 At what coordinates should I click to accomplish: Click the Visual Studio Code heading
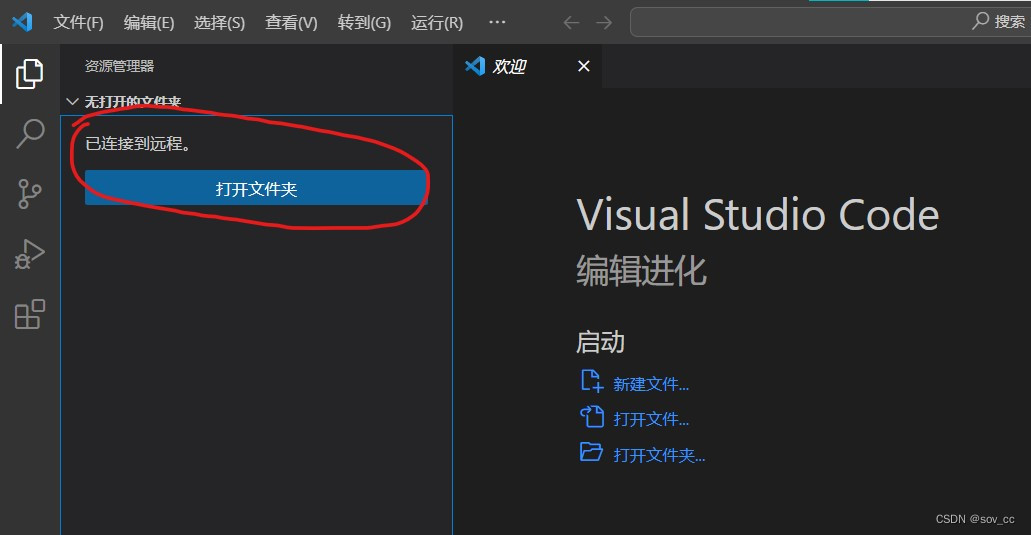point(757,214)
